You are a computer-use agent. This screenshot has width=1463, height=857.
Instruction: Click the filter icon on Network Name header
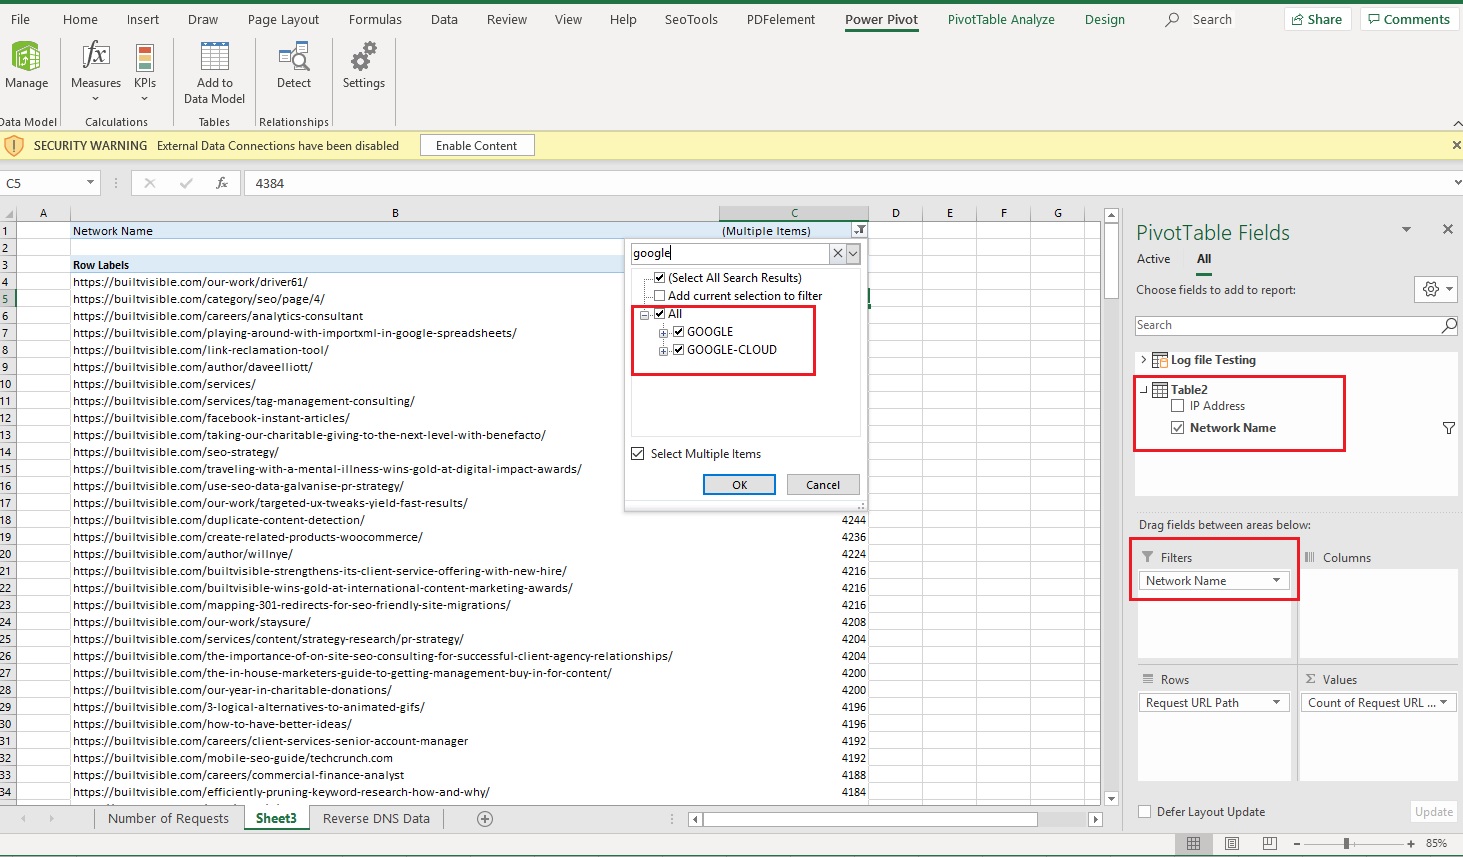(x=859, y=229)
